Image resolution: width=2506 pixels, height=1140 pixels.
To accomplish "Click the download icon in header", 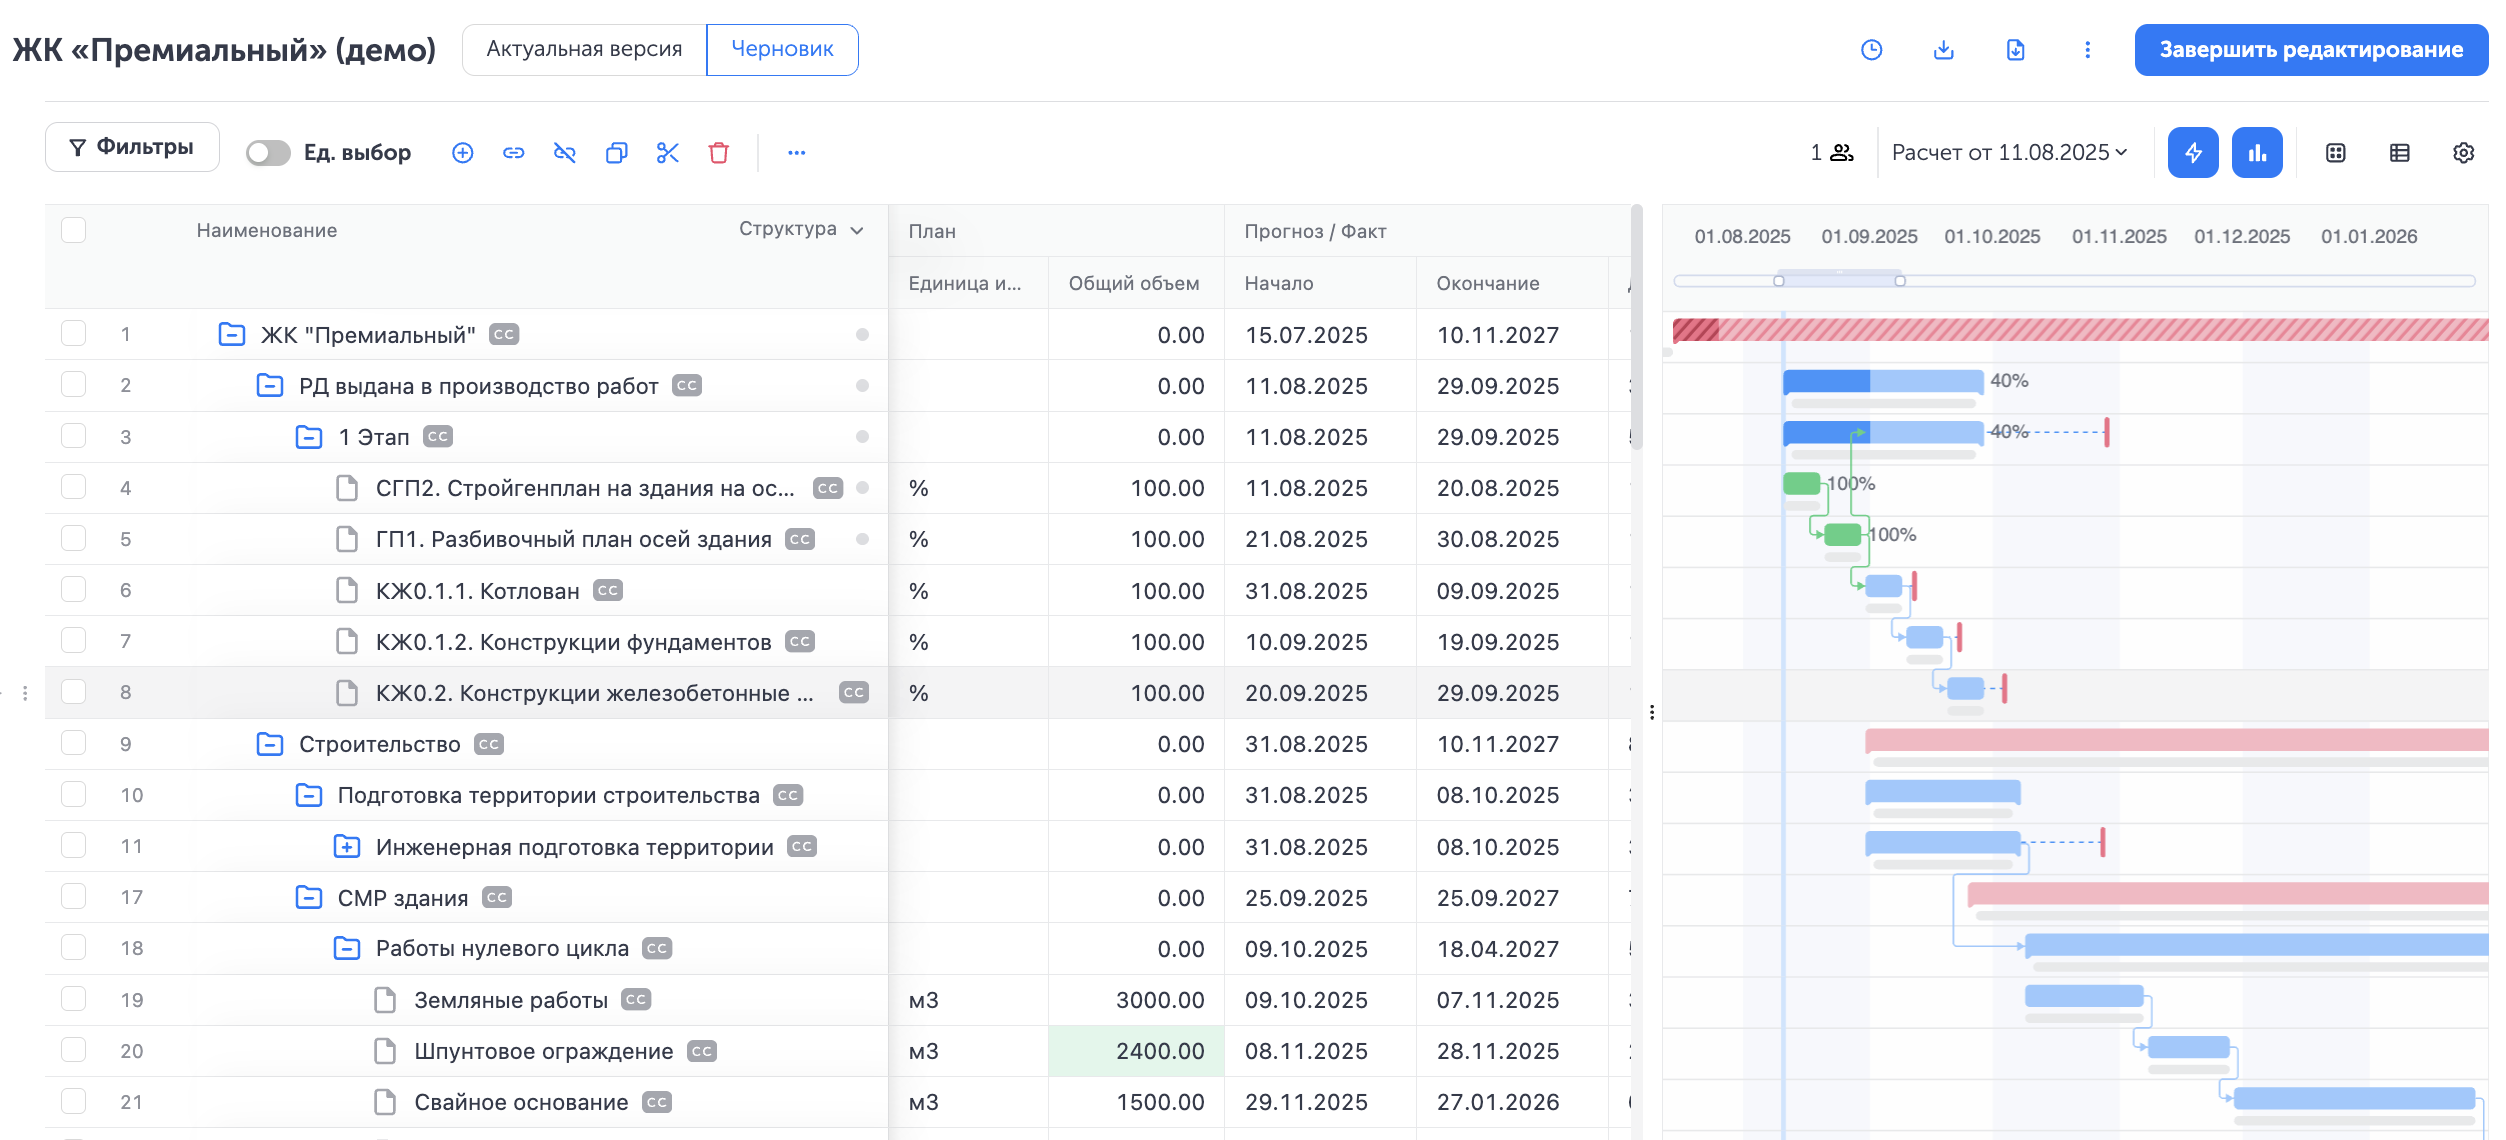I will 1943,50.
